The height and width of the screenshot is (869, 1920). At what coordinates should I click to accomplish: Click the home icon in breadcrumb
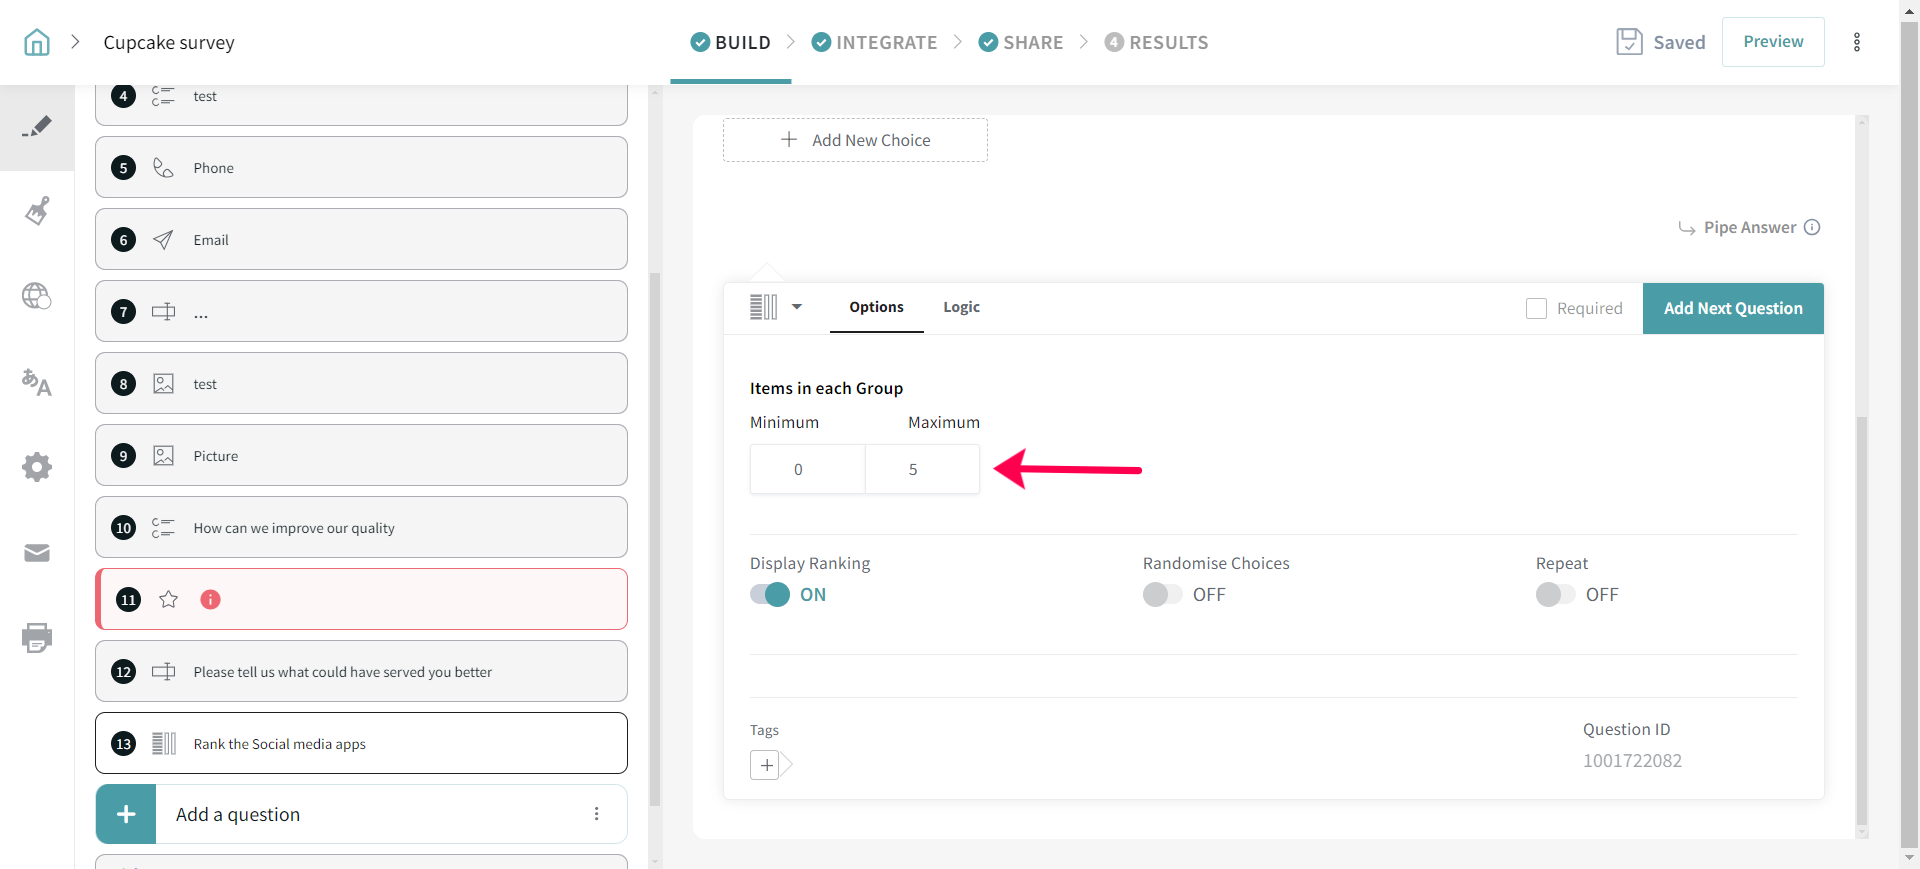click(37, 42)
